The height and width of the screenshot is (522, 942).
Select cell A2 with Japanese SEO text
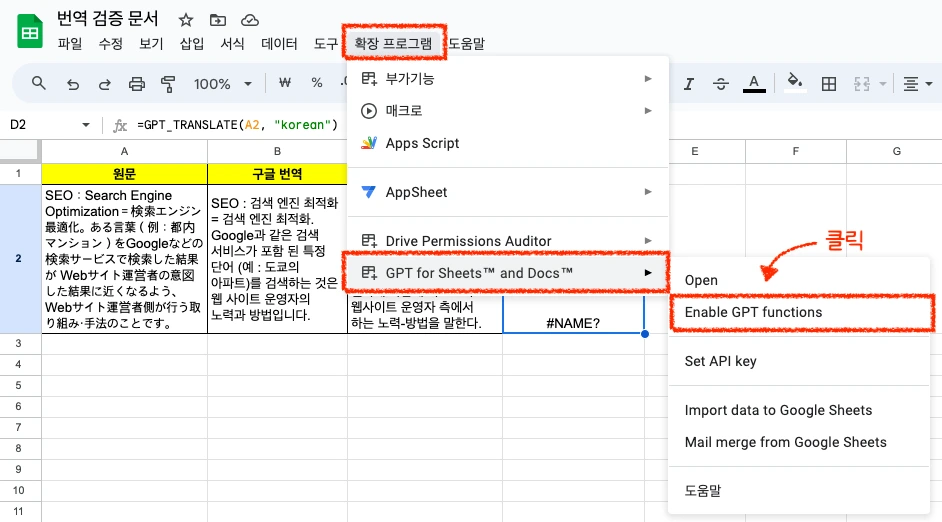tap(124, 258)
